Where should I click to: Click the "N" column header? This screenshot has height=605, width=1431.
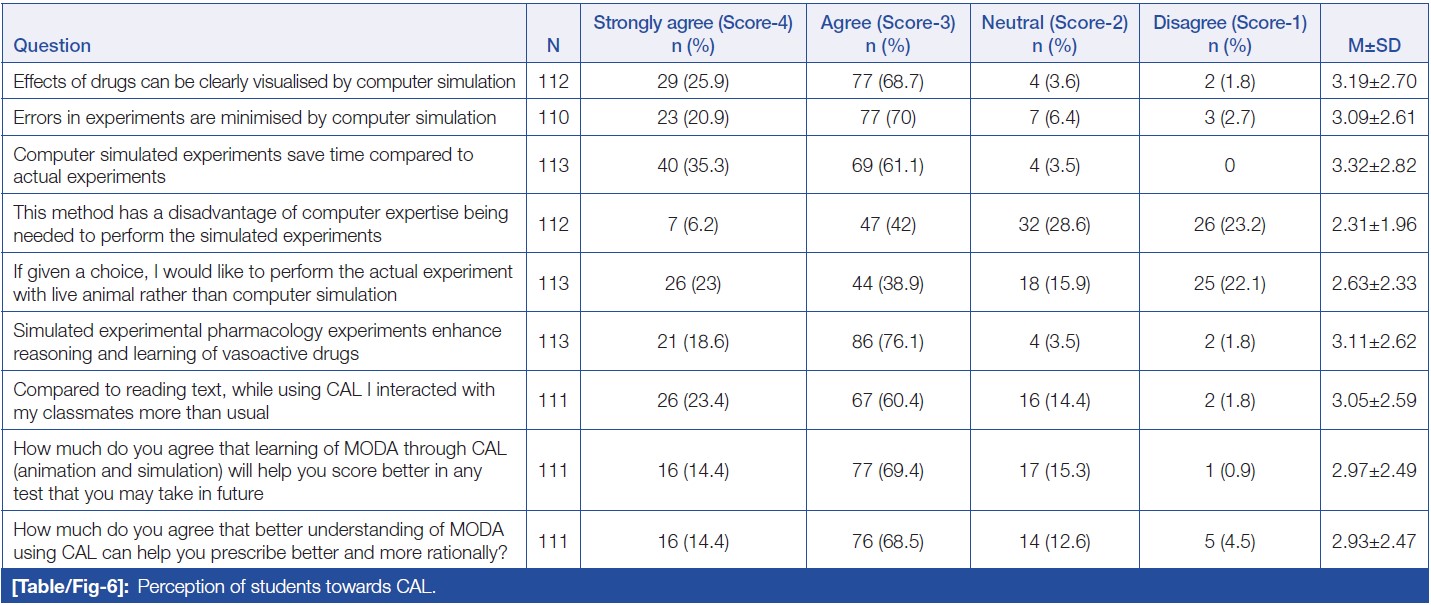(x=553, y=45)
